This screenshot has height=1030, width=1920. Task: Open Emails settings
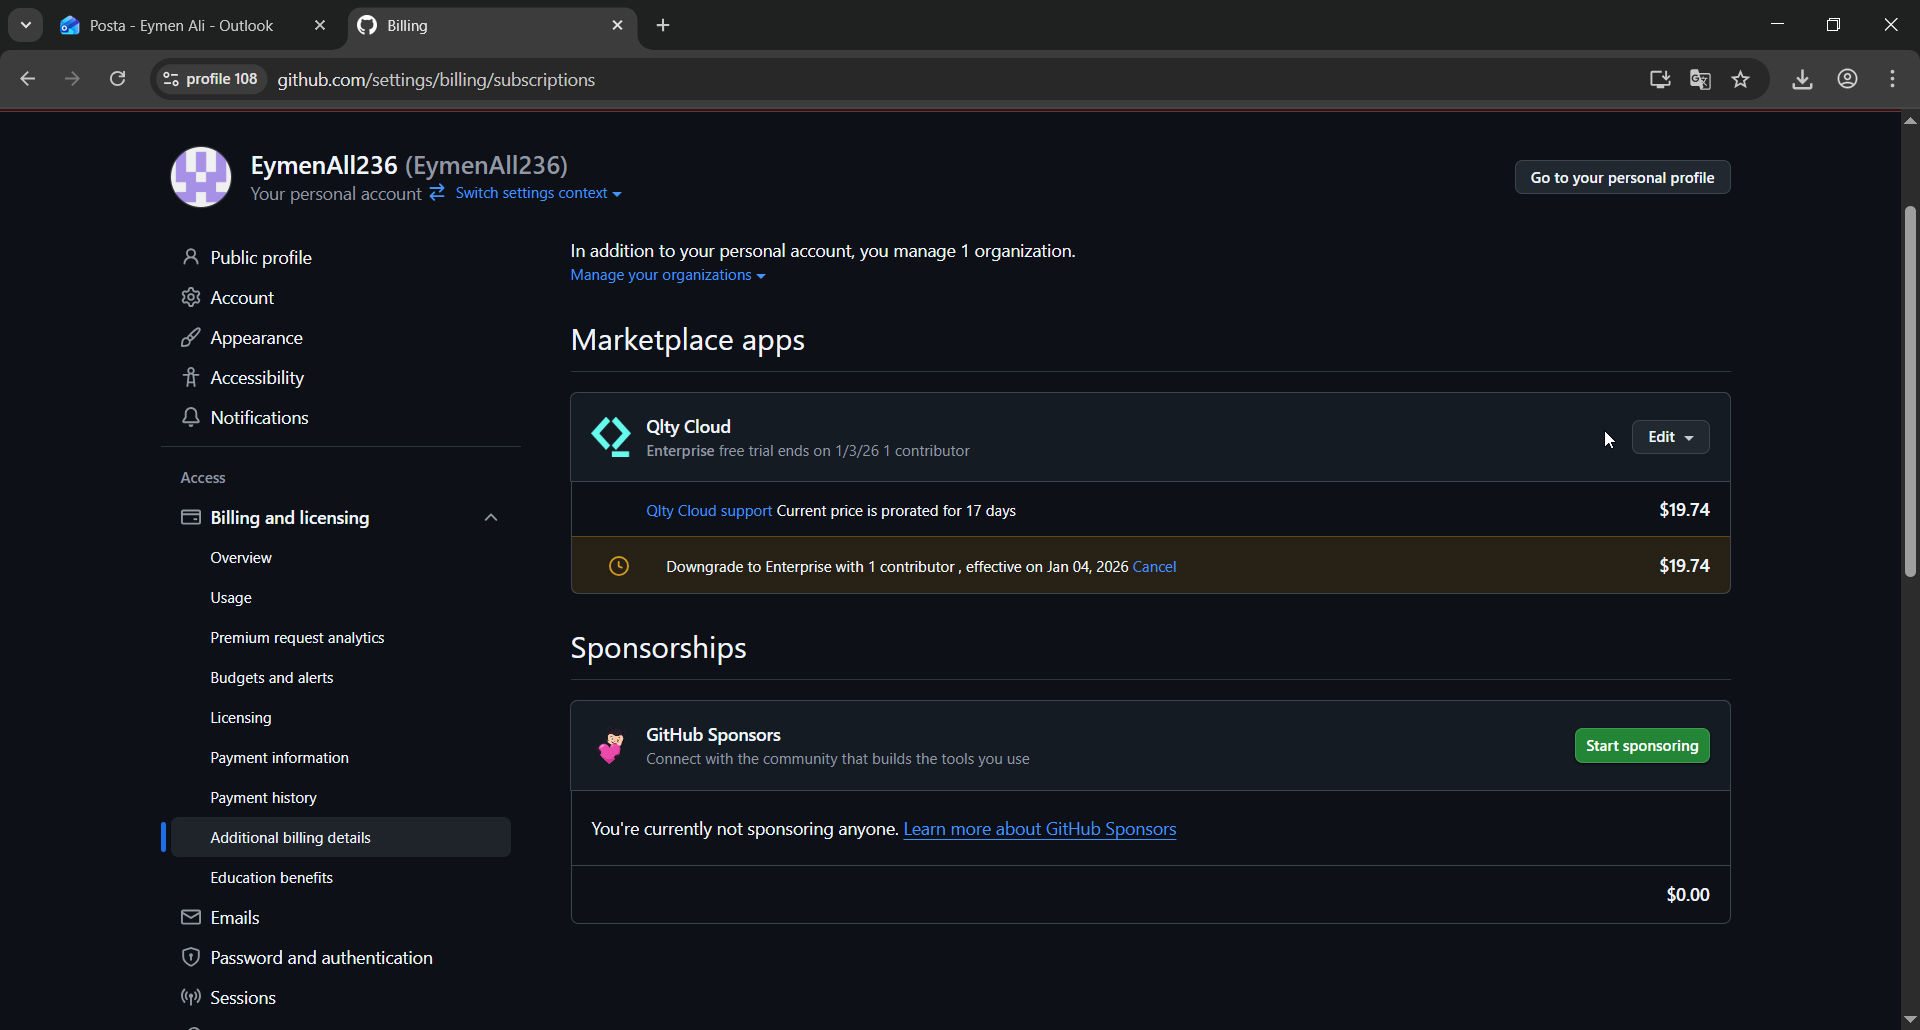coord(235,917)
